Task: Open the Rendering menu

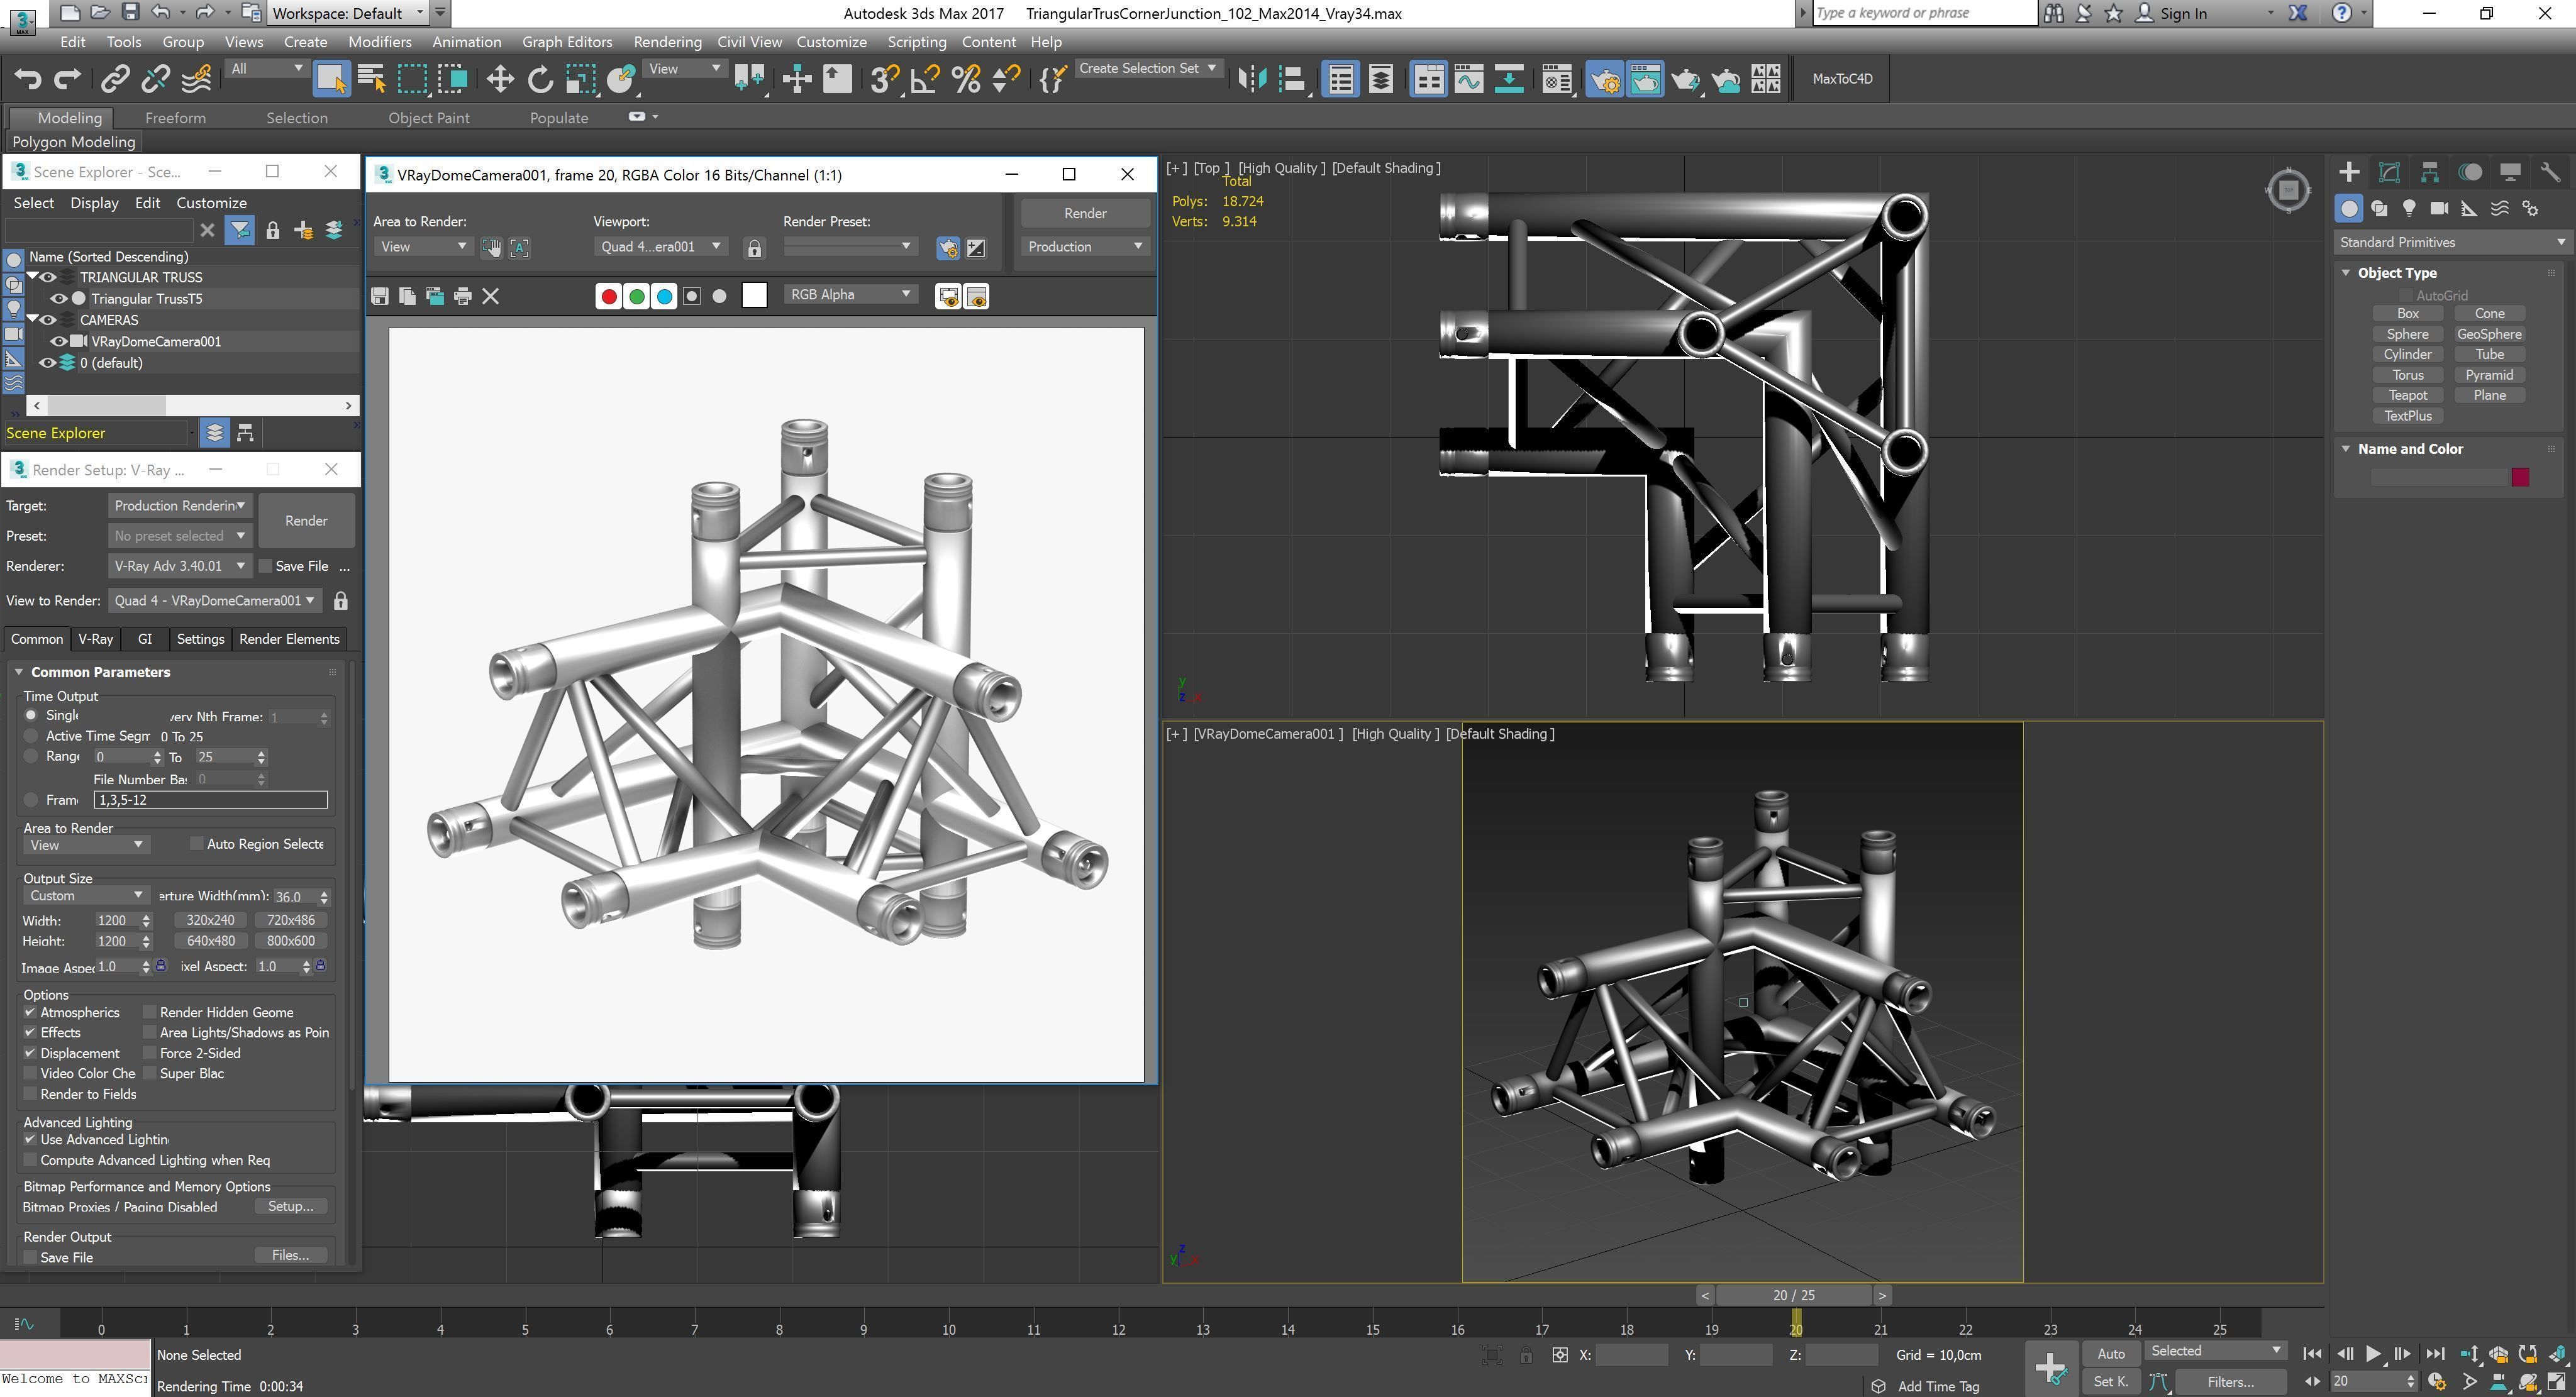Action: tap(667, 42)
